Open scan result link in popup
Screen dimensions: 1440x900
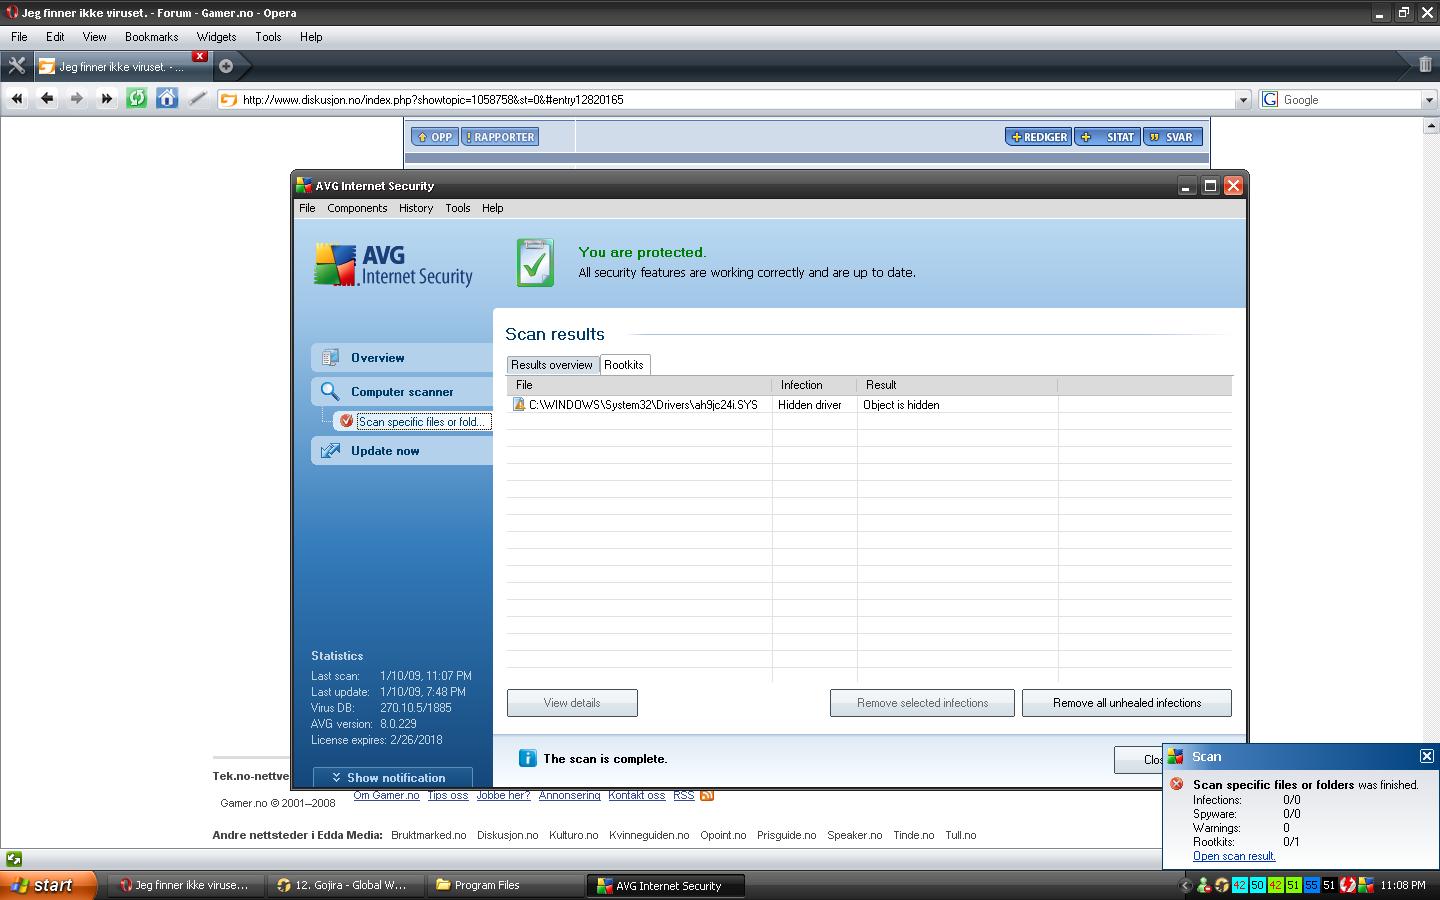1234,856
